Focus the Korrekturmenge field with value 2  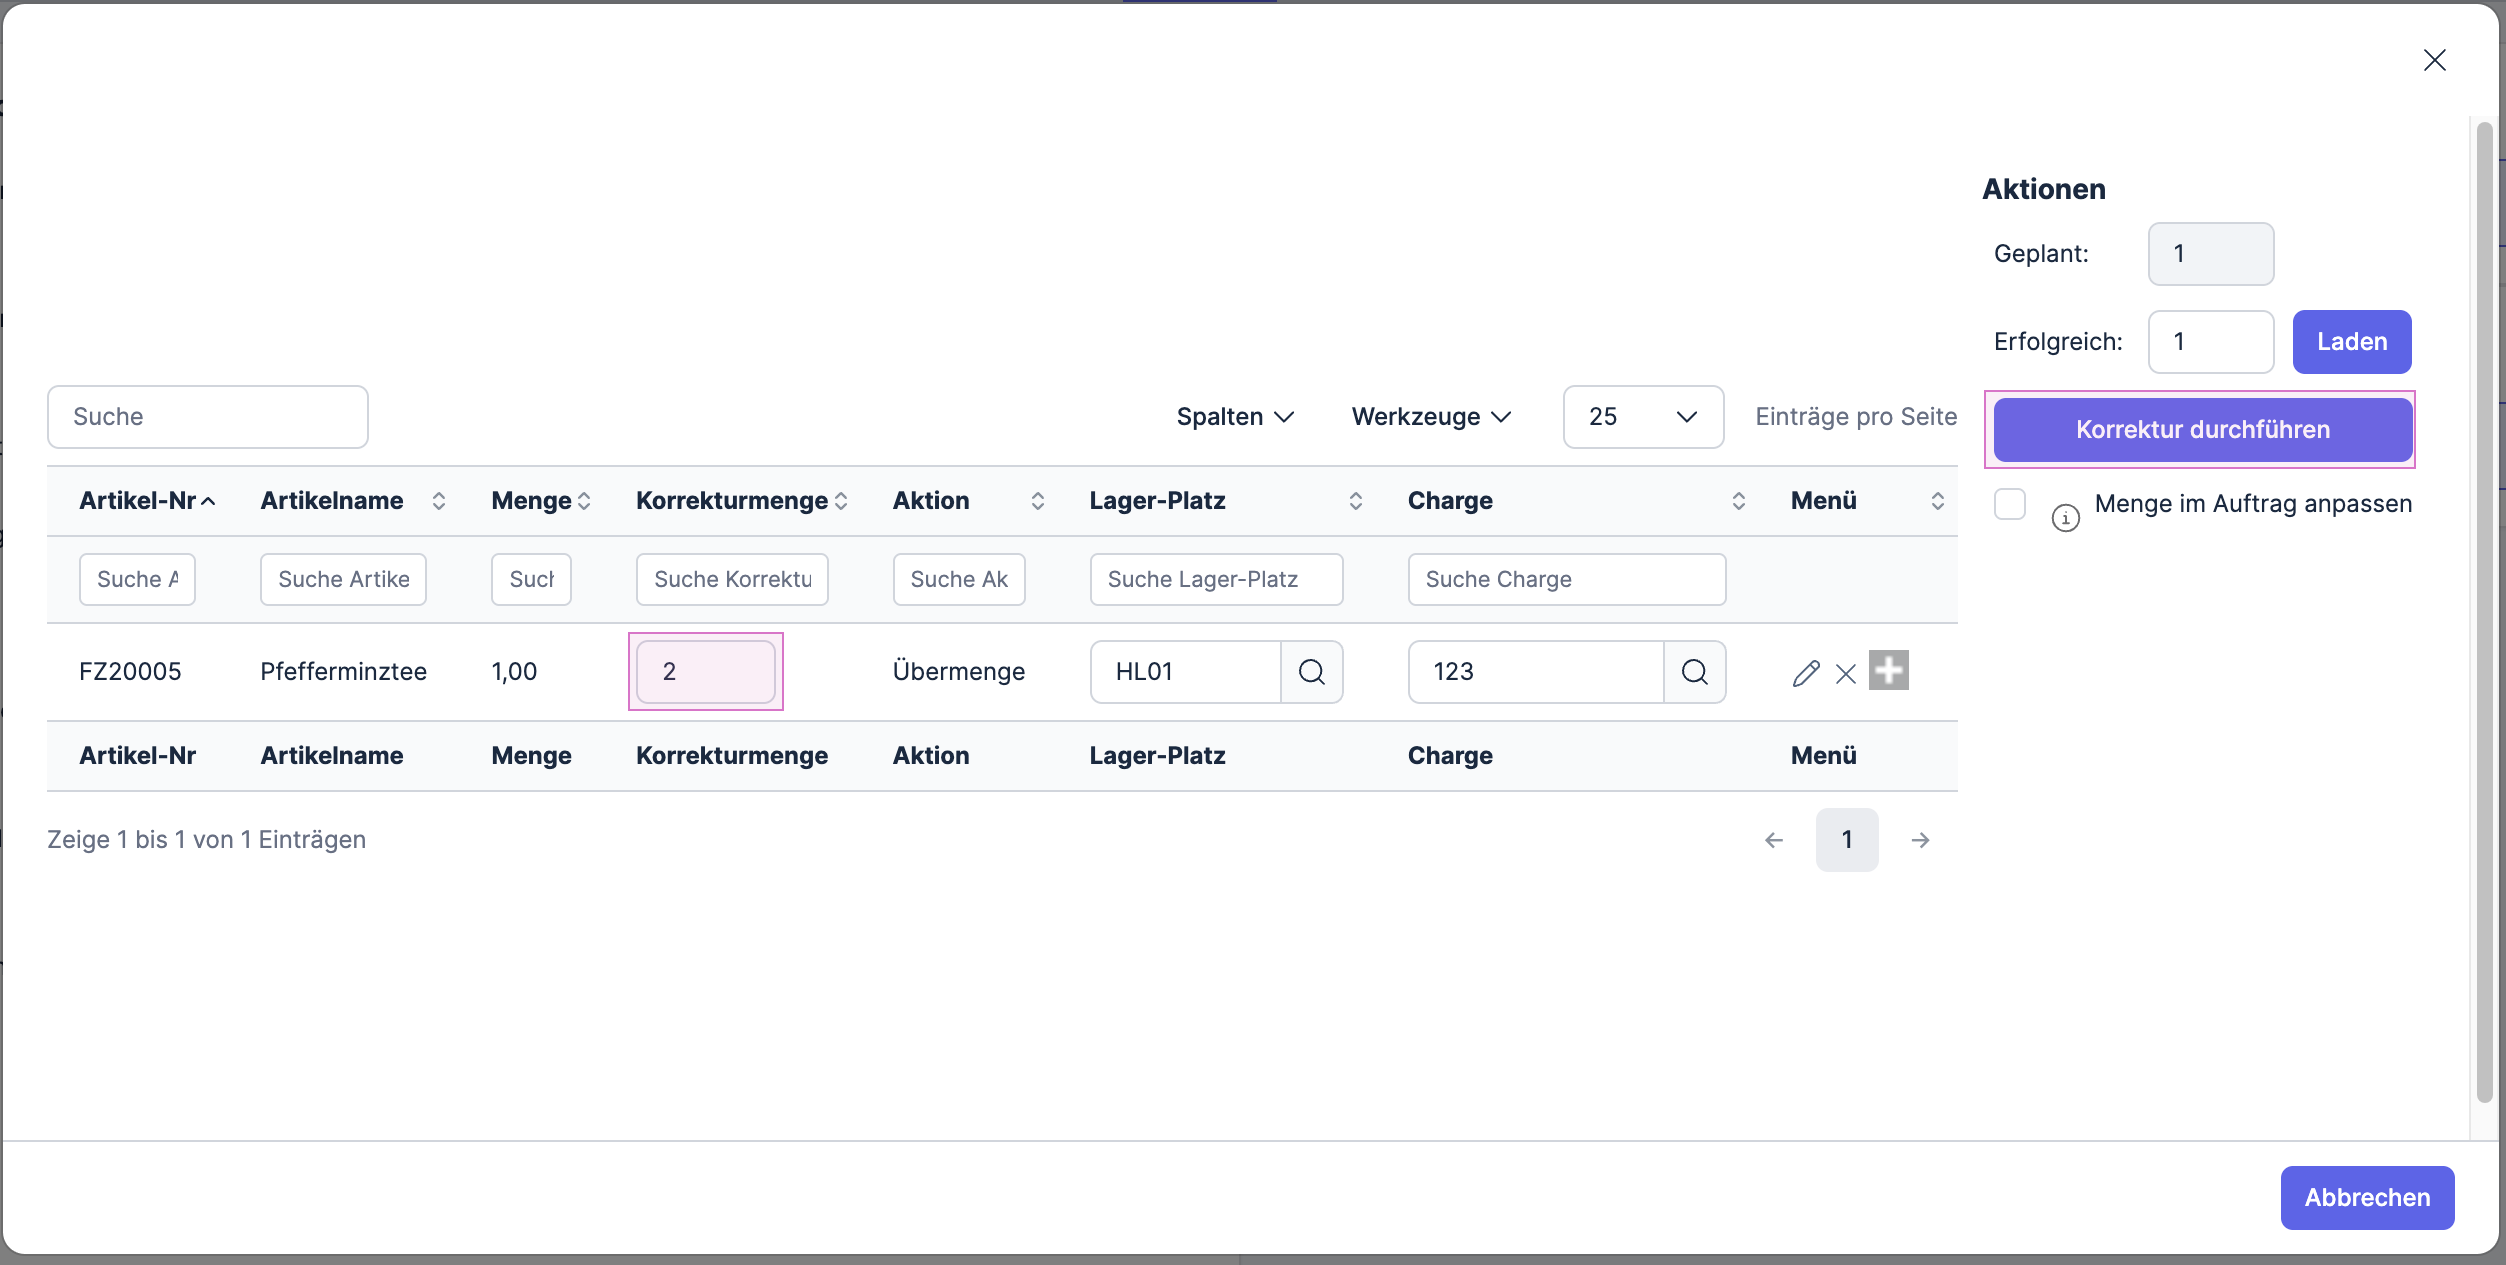(705, 672)
